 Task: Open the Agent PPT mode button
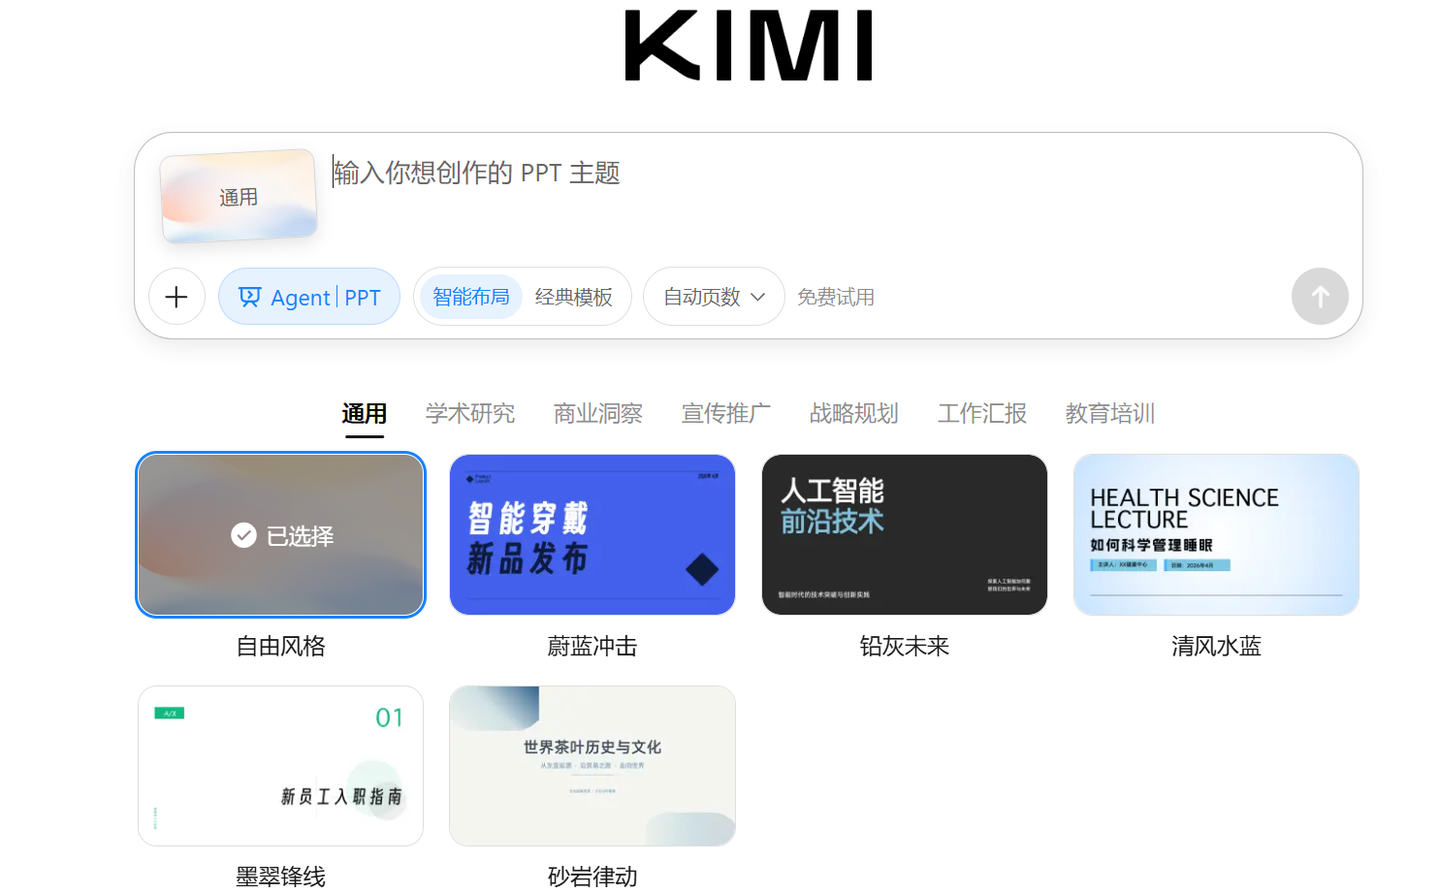309,297
